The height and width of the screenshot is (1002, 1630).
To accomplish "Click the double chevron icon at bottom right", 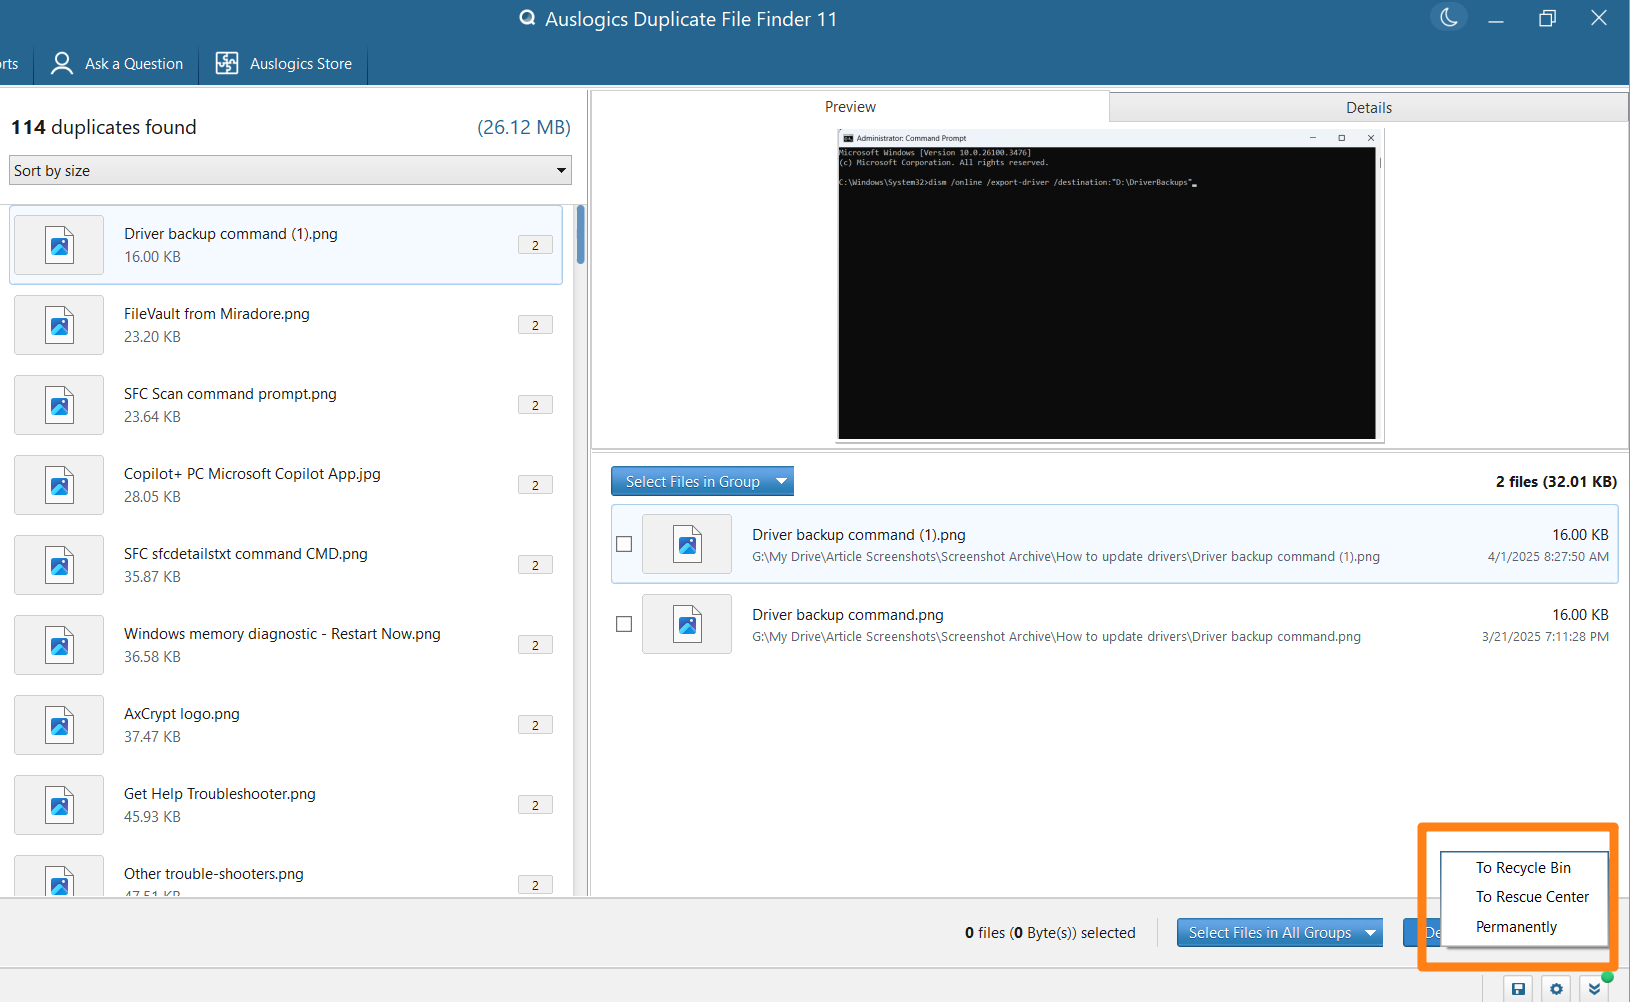I will [1594, 989].
